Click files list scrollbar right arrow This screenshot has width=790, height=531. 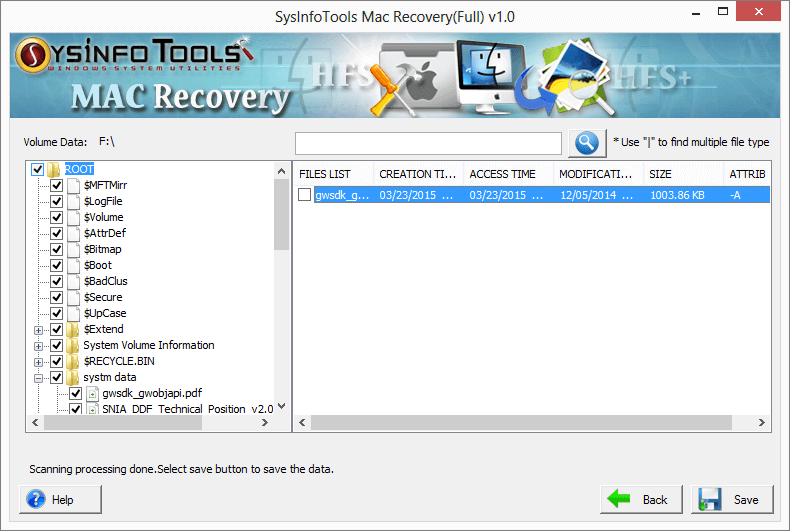[762, 423]
